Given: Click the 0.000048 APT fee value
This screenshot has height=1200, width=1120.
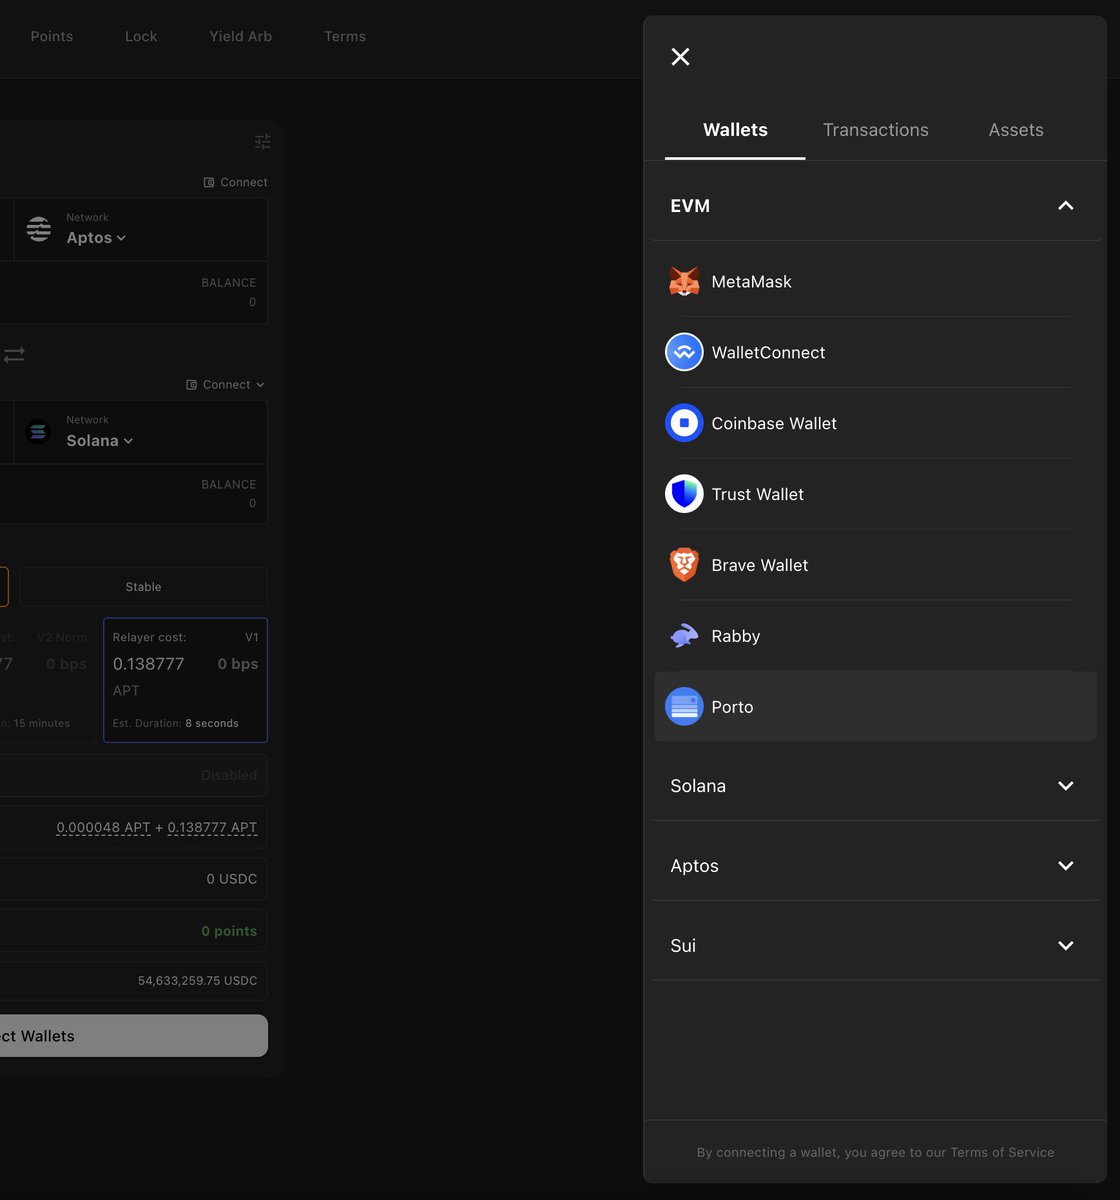Looking at the screenshot, I should [x=103, y=828].
